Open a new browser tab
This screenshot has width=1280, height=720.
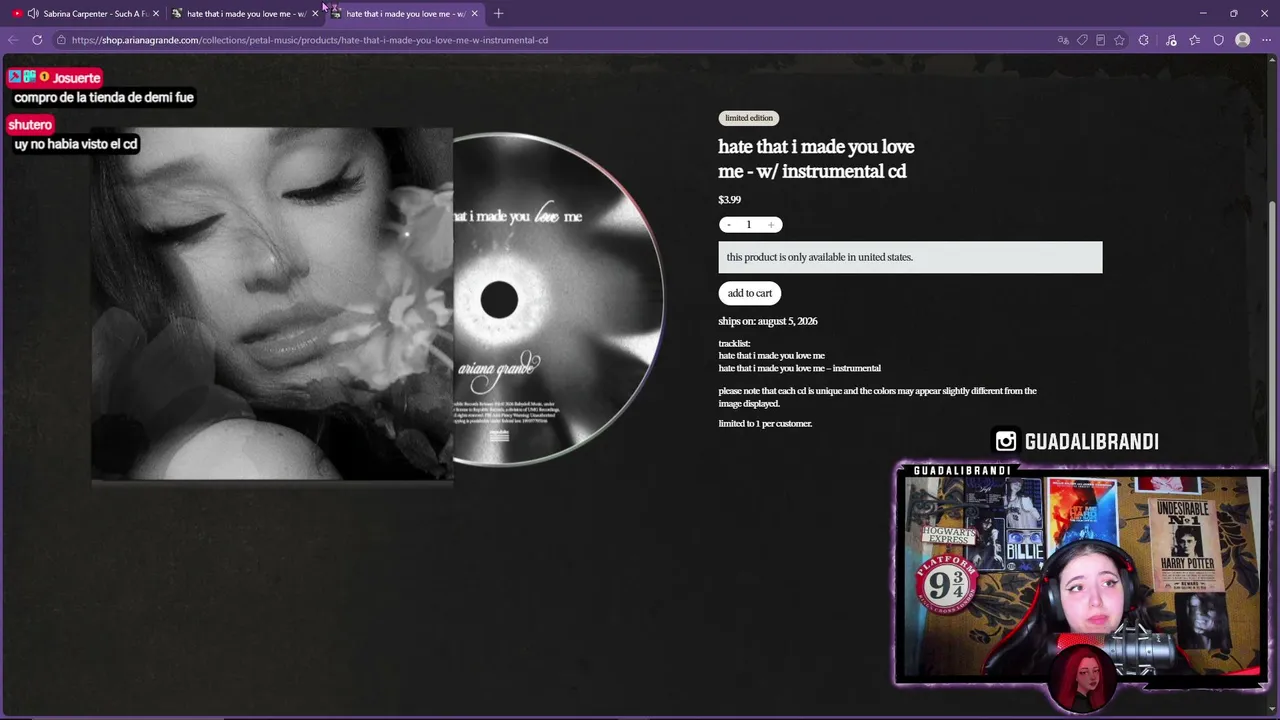point(499,13)
